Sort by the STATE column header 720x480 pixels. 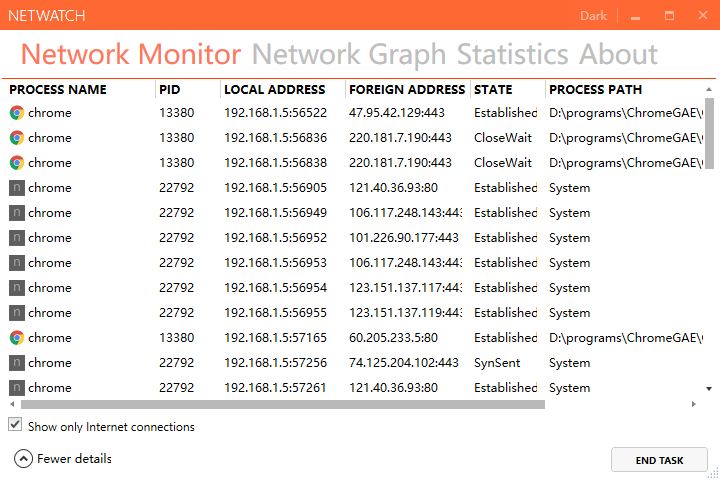[x=493, y=90]
